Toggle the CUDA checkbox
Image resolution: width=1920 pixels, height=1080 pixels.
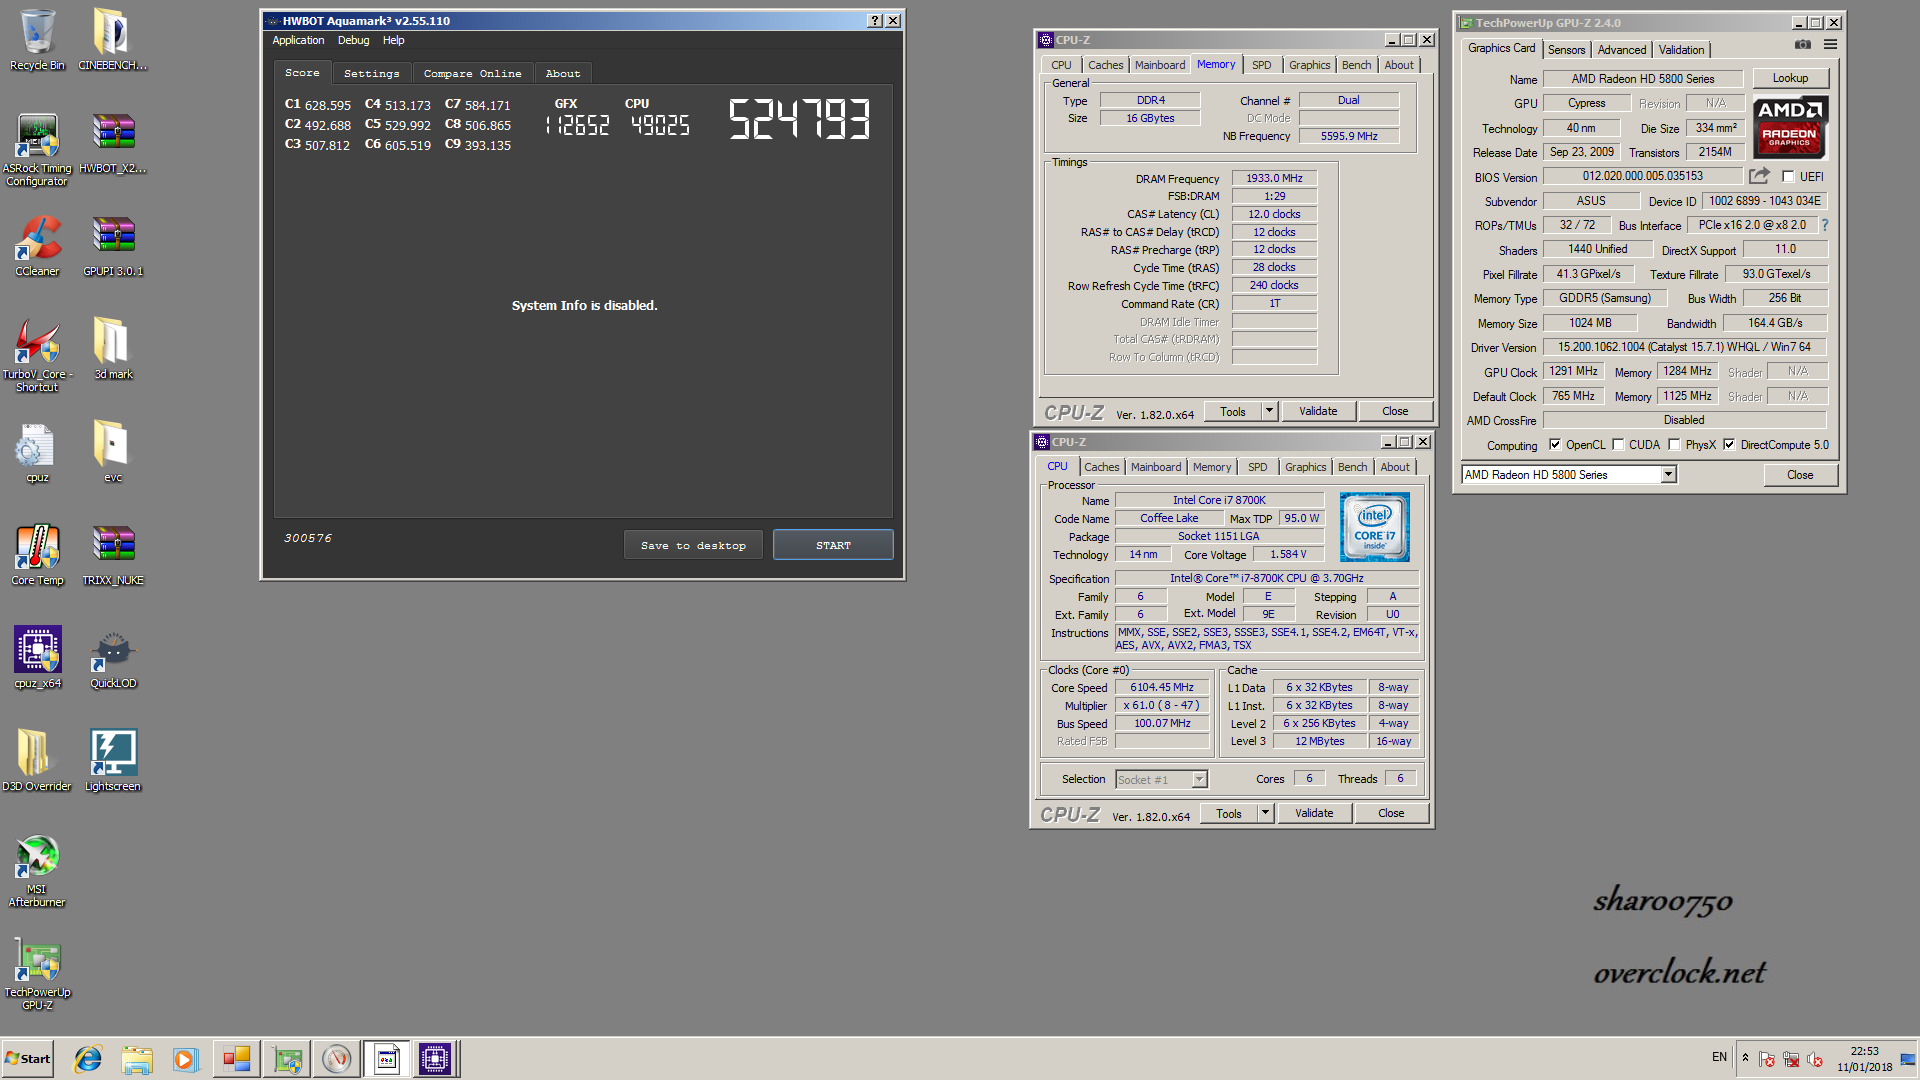tap(1618, 445)
